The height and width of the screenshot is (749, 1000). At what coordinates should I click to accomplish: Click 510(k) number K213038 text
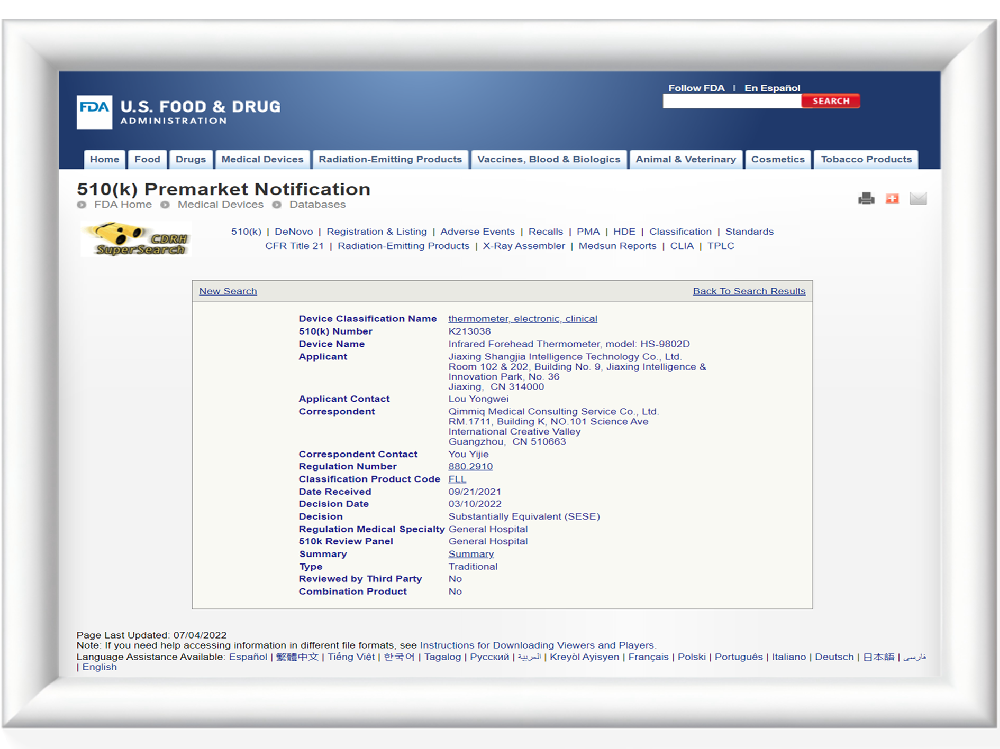469,331
